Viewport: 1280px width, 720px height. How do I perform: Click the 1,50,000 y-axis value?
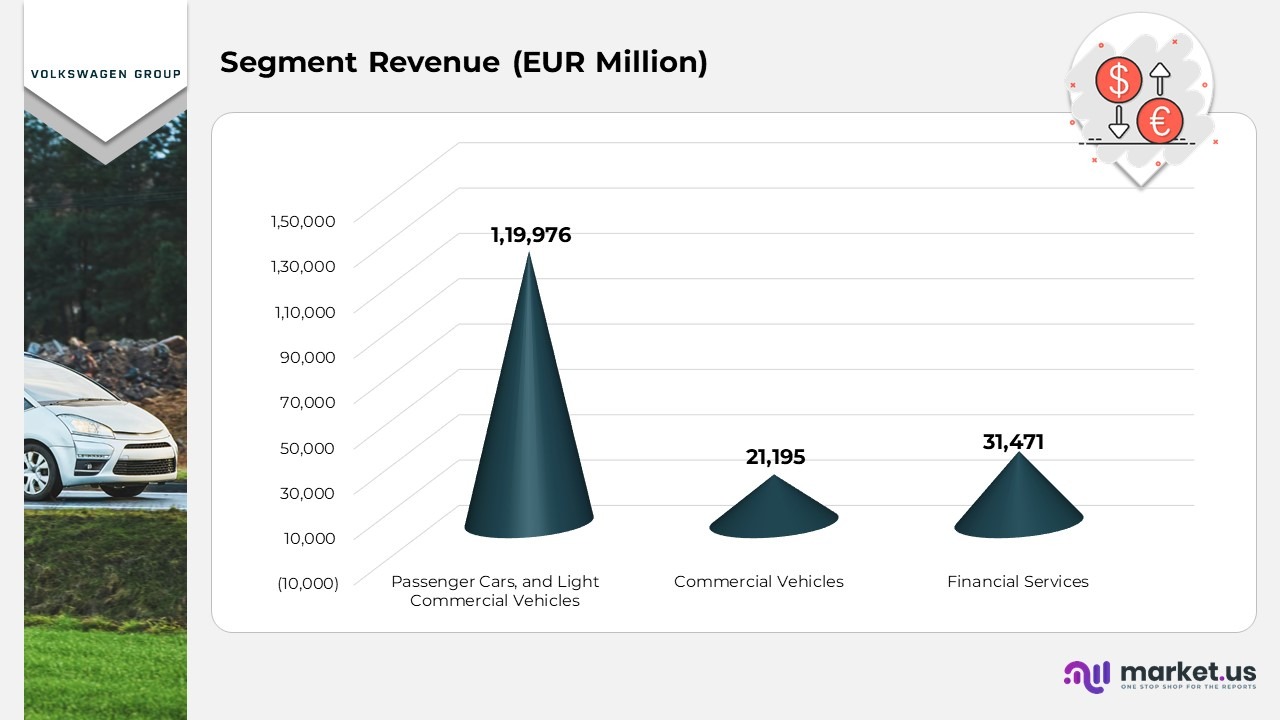302,221
